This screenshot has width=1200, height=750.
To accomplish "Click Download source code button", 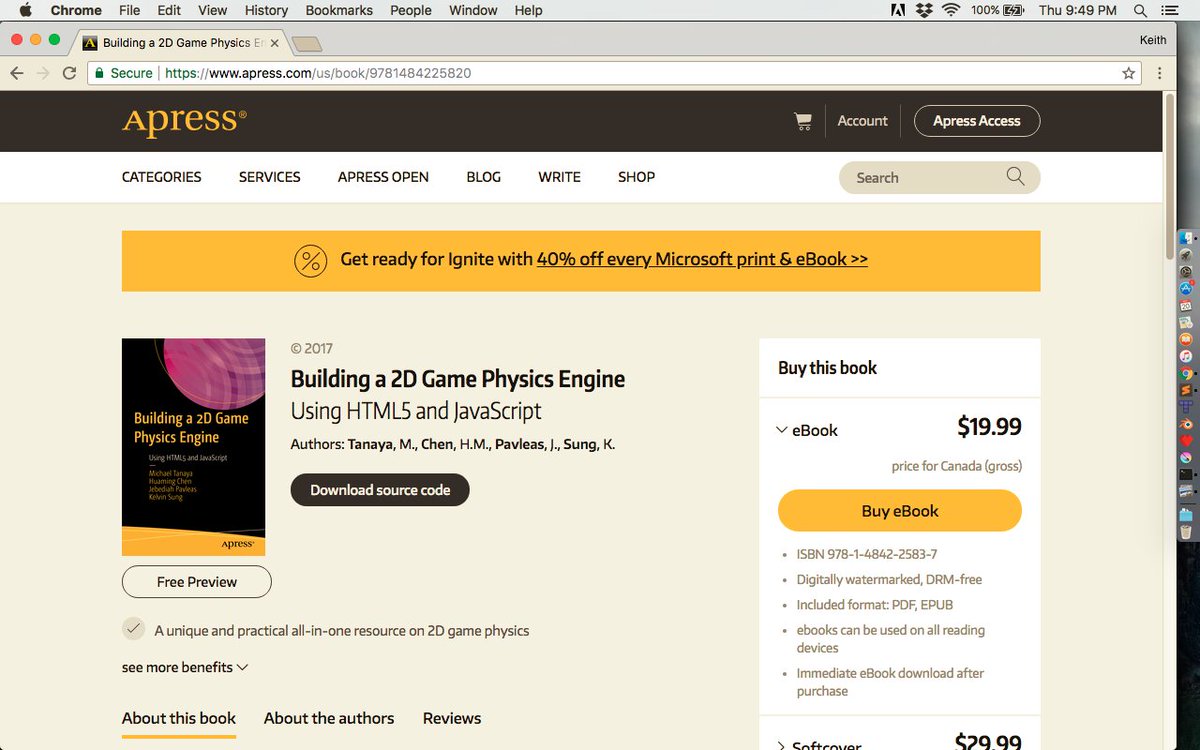I will (x=380, y=490).
